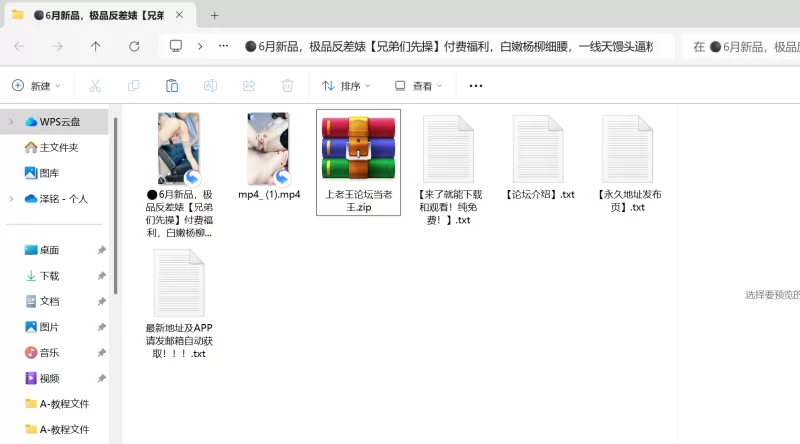The height and width of the screenshot is (444, 800).
Task: Select 泽铭 - 个人 in sidebar
Action: click(x=56, y=199)
